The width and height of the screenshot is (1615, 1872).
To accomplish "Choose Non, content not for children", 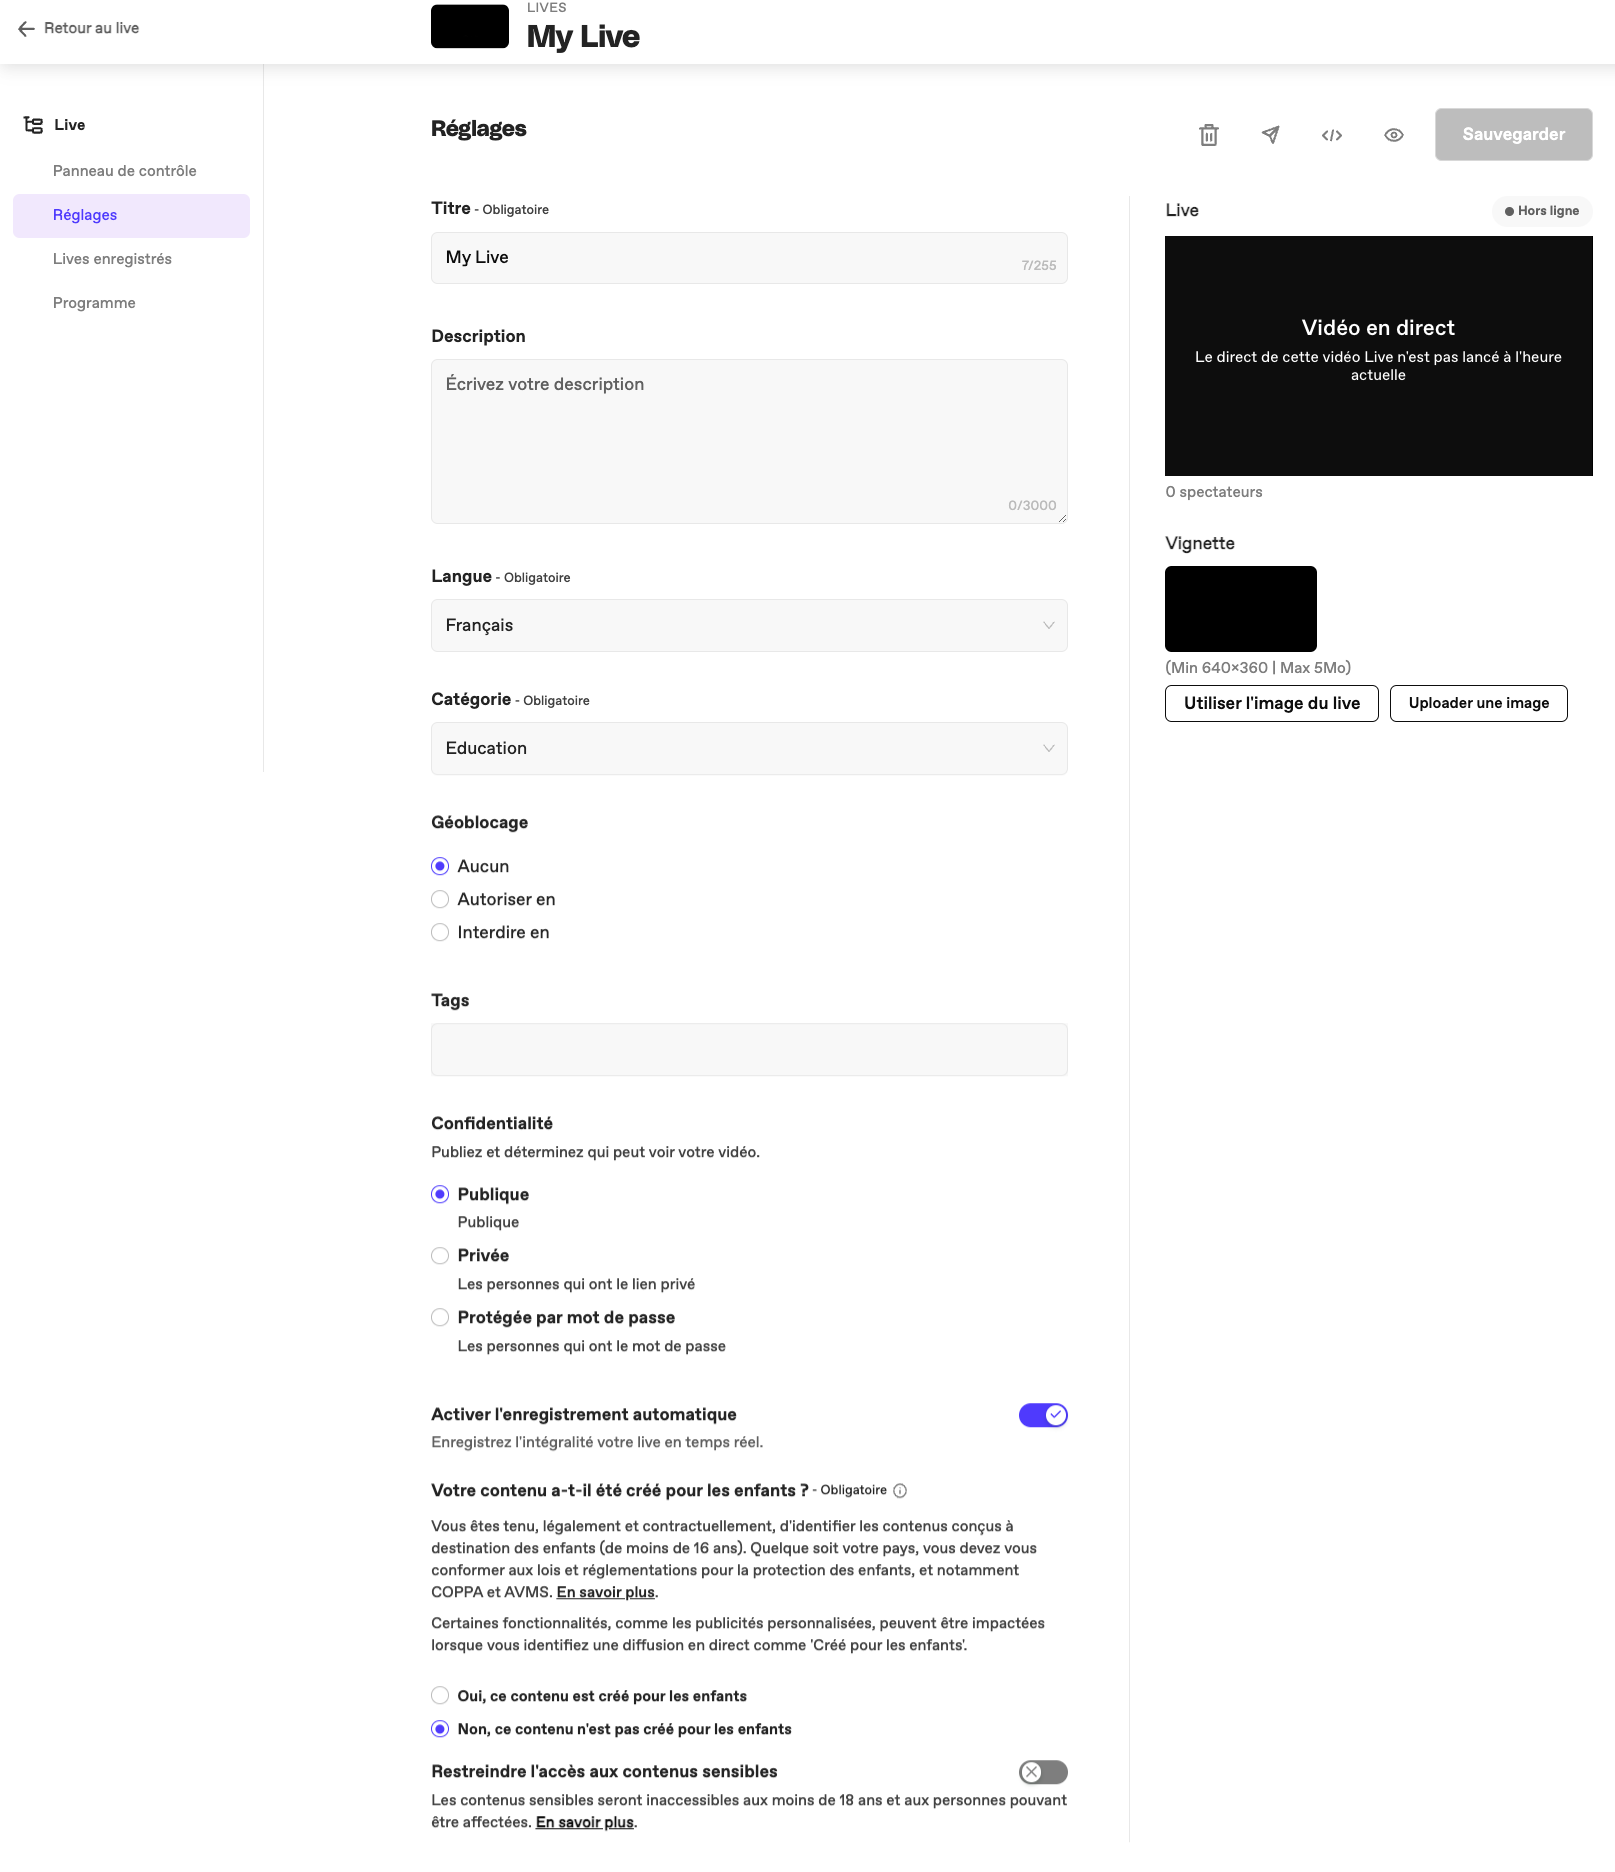I will click(x=440, y=1728).
